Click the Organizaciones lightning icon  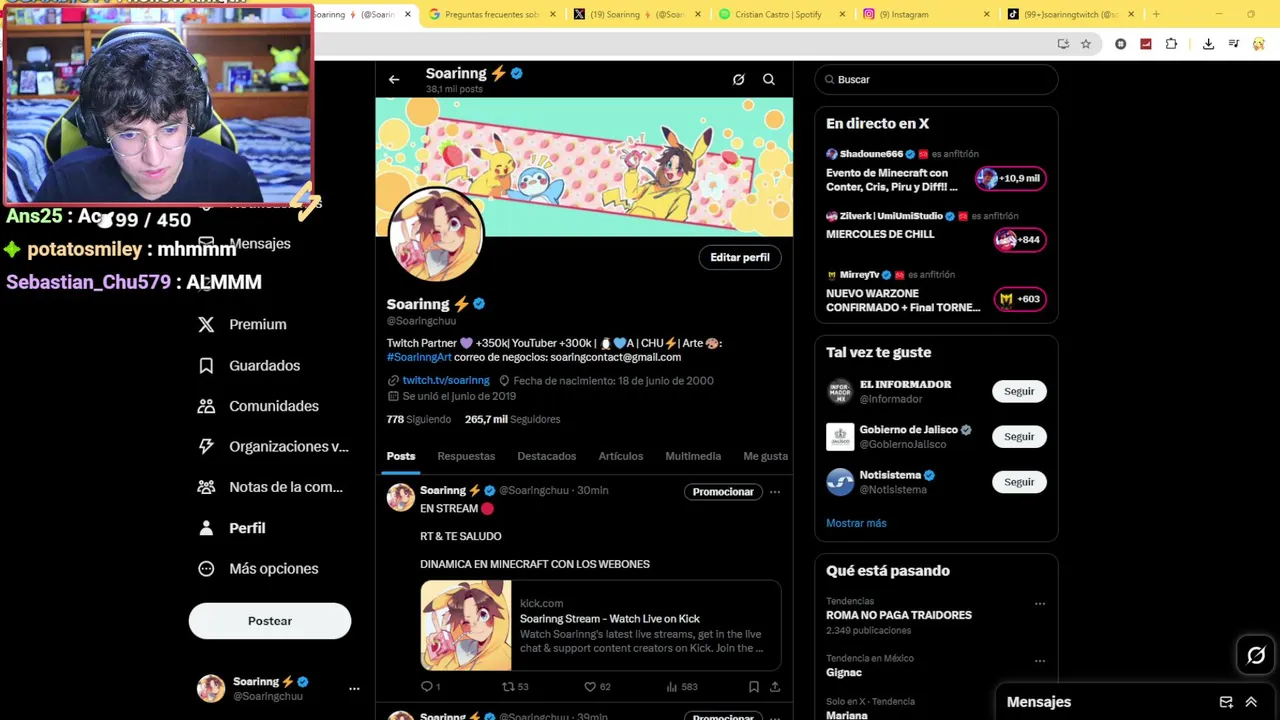click(206, 446)
